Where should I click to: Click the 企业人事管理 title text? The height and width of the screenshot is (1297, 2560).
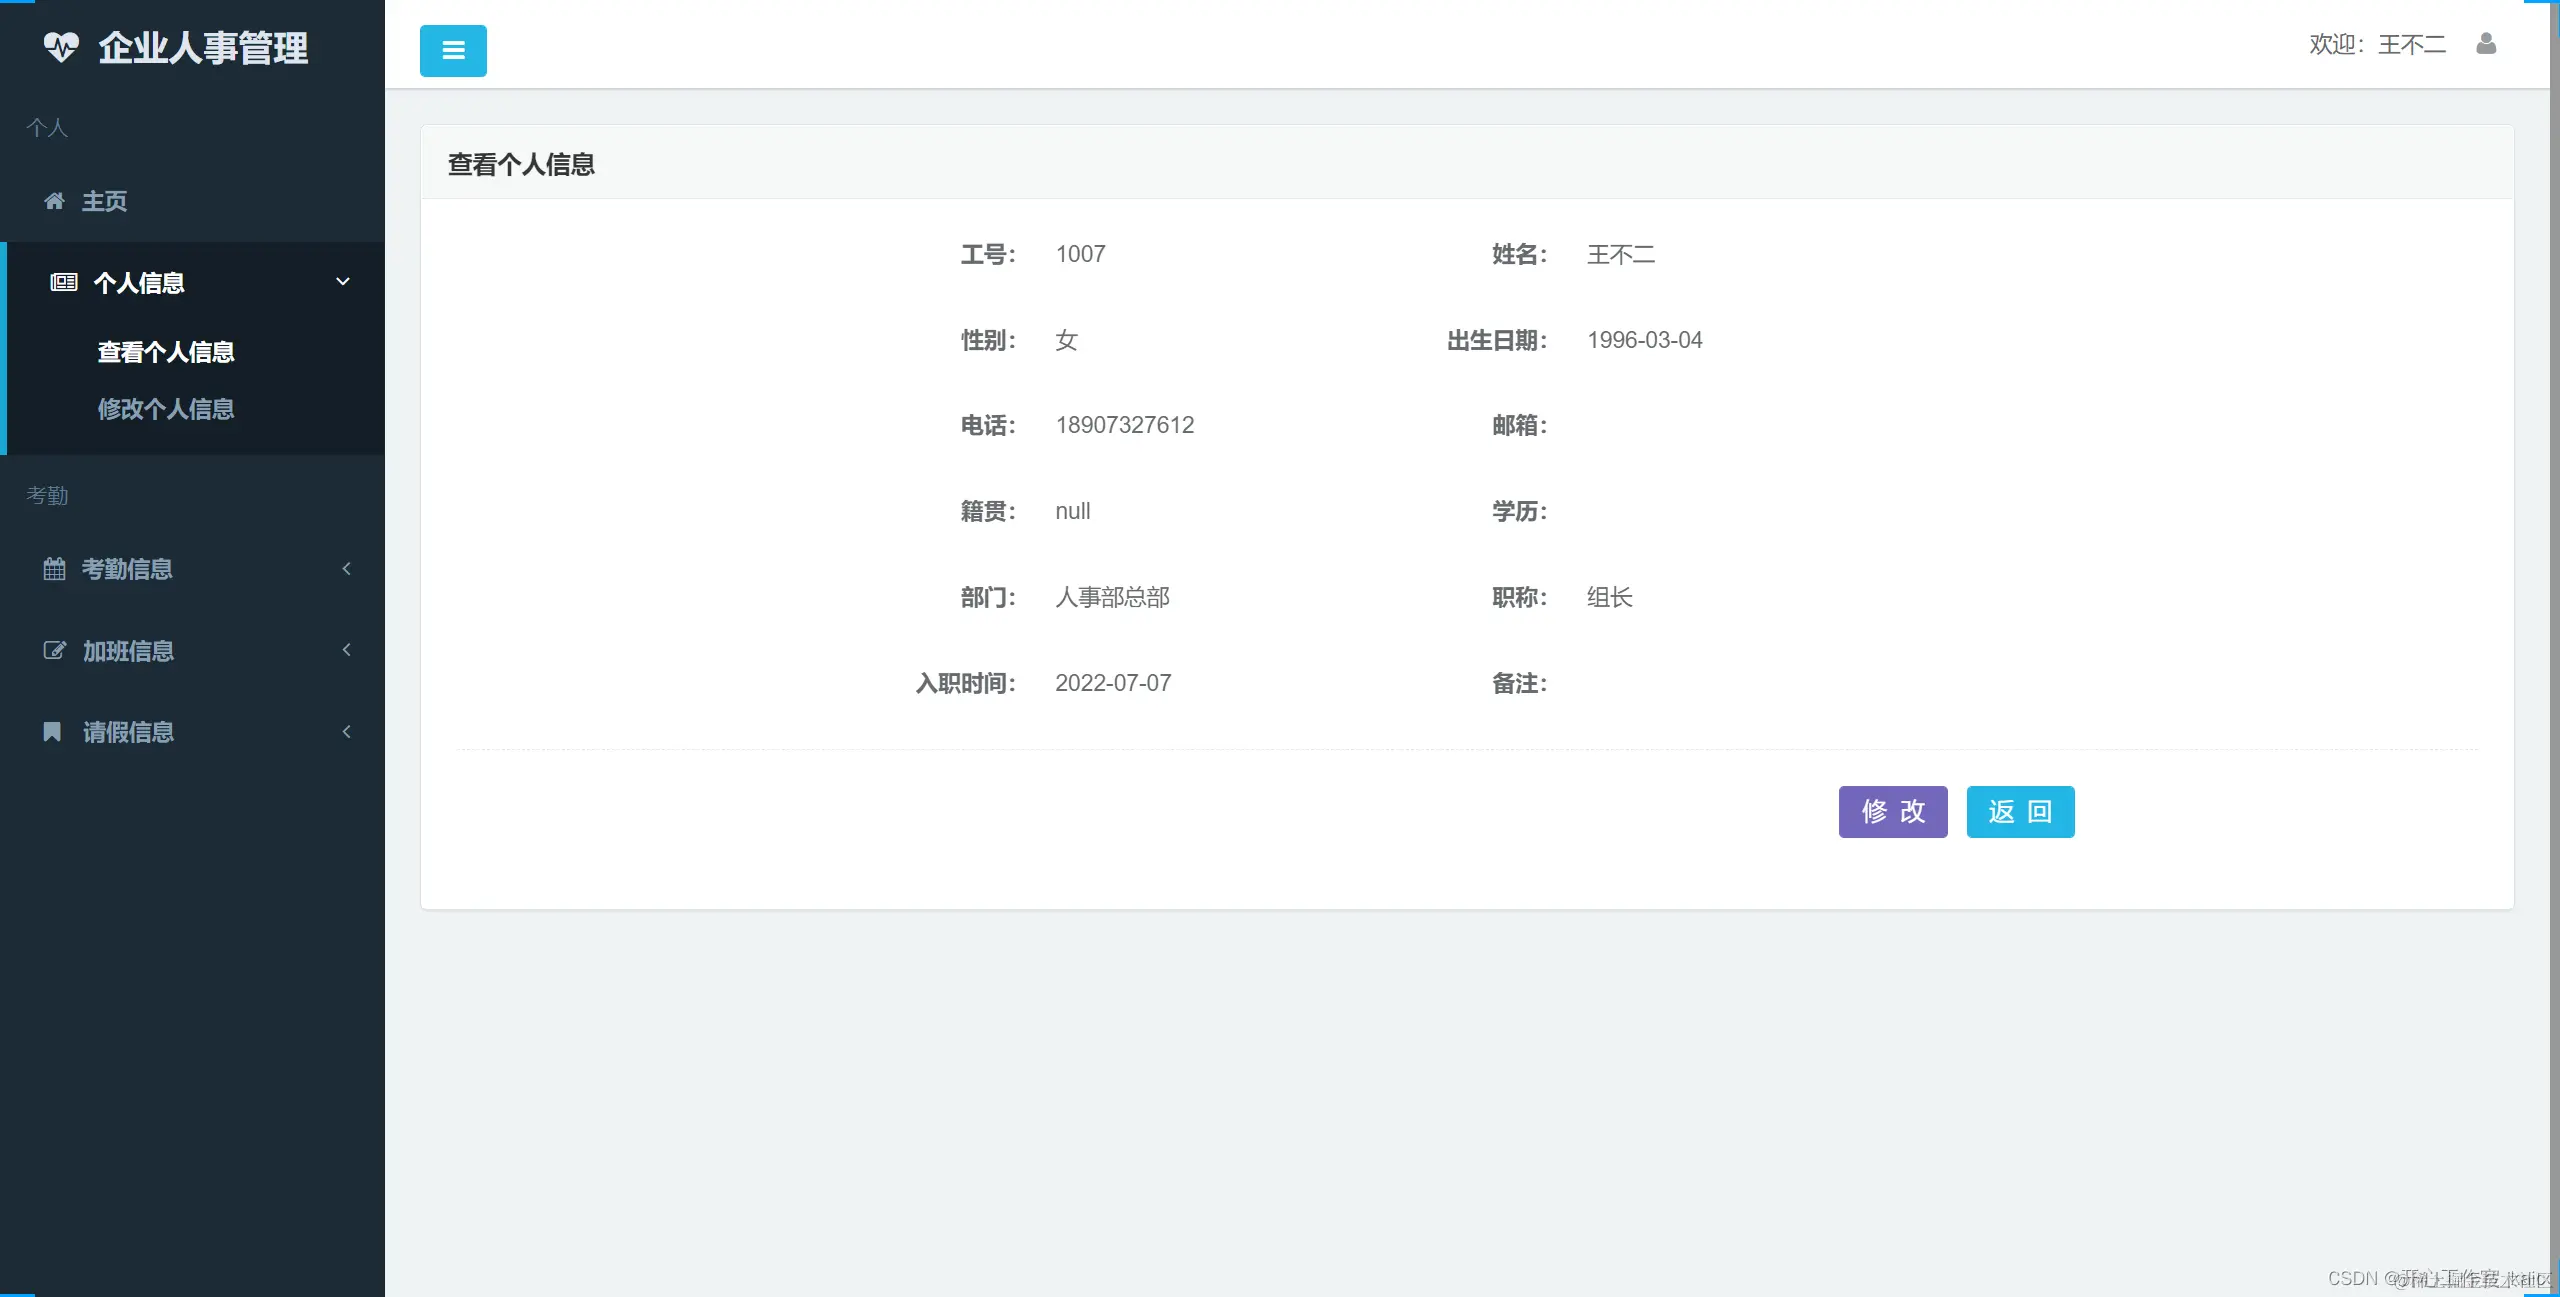[x=203, y=47]
